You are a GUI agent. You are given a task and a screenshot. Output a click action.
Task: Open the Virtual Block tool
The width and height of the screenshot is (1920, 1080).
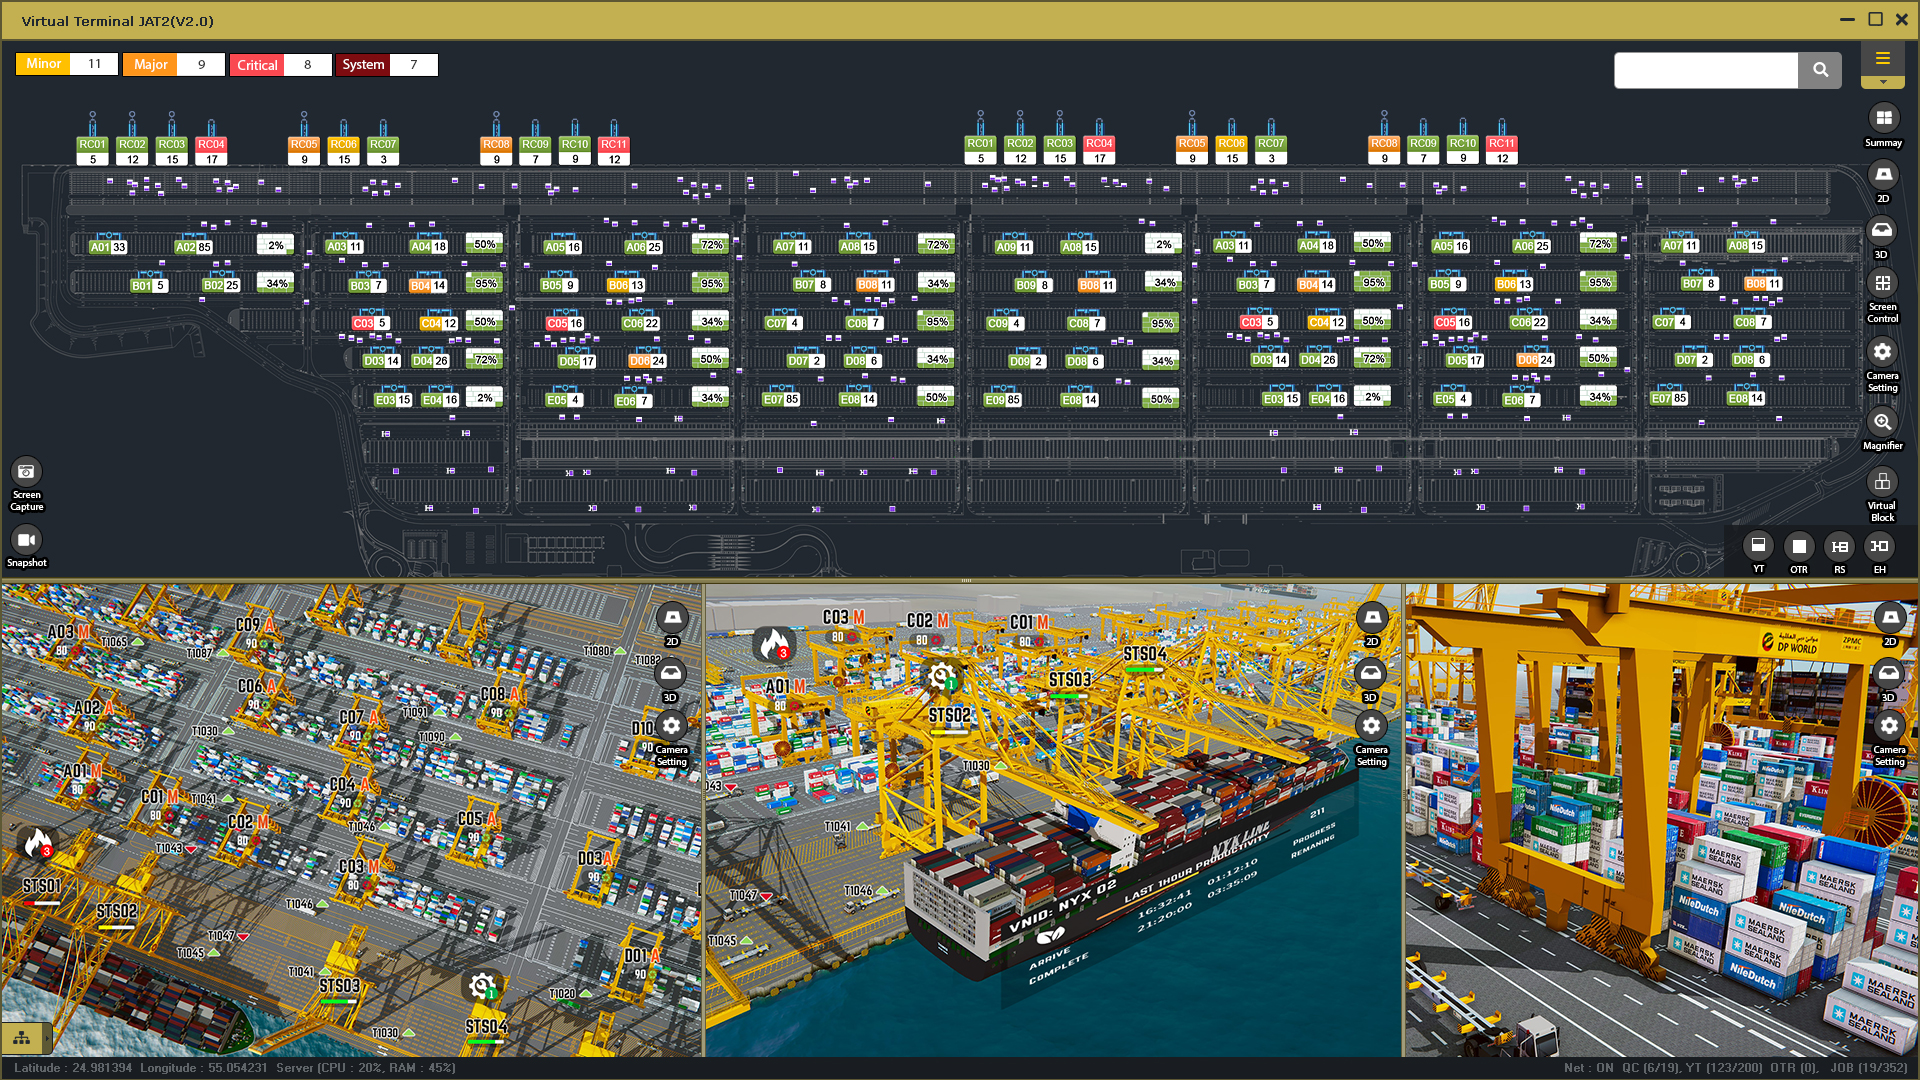(1882, 483)
